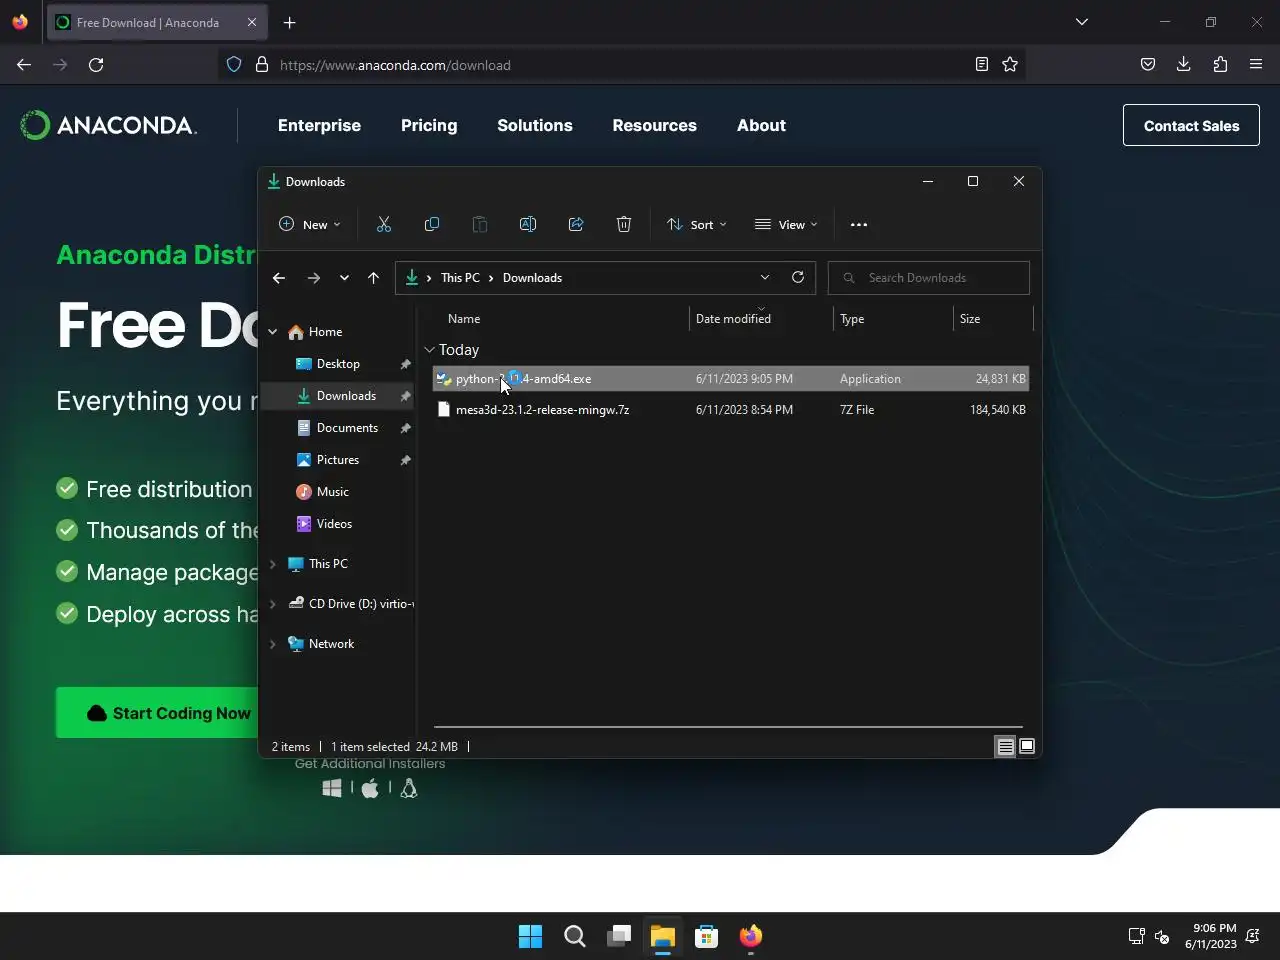The width and height of the screenshot is (1280, 960).
Task: Click the This PC breadcrumb segment
Action: [460, 278]
